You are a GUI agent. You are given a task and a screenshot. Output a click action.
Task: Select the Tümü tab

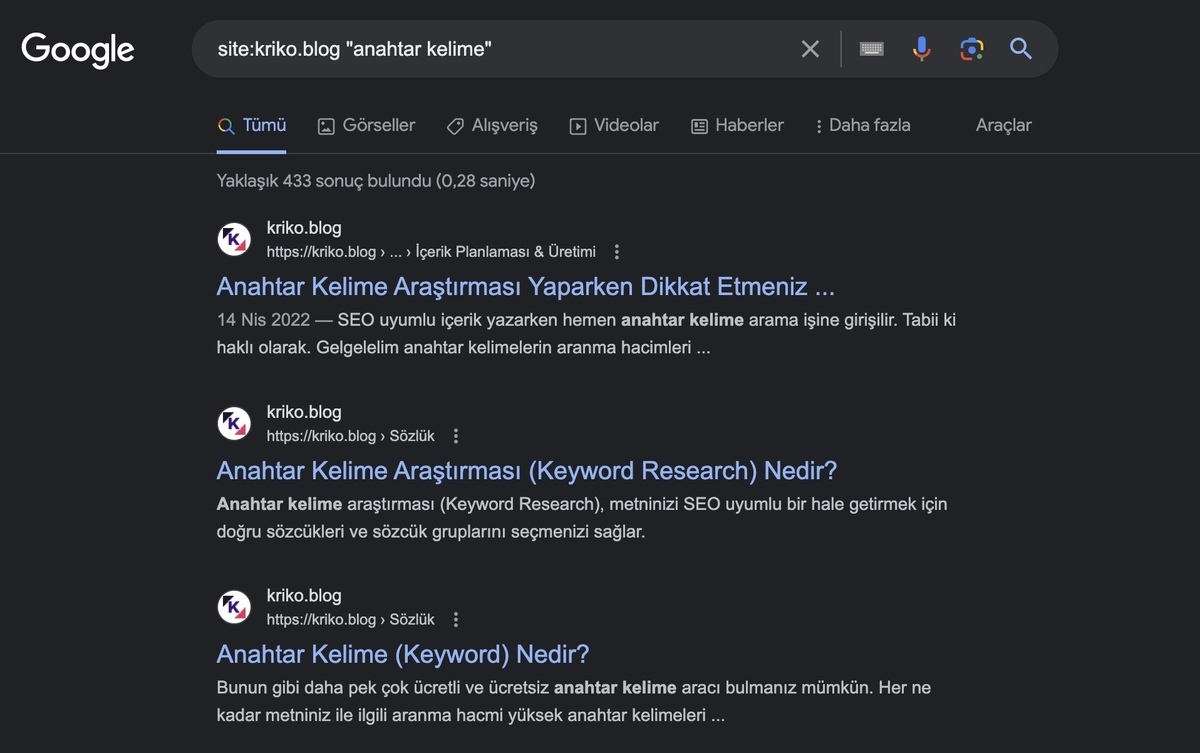pyautogui.click(x=252, y=126)
